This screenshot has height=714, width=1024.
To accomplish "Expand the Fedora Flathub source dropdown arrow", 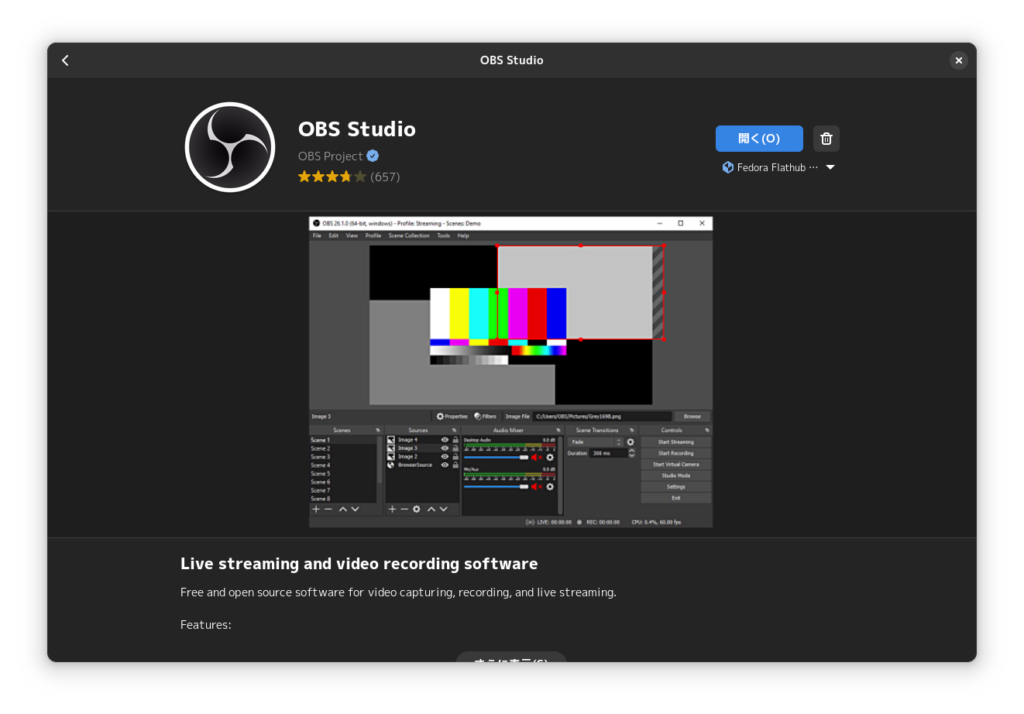I will point(830,167).
